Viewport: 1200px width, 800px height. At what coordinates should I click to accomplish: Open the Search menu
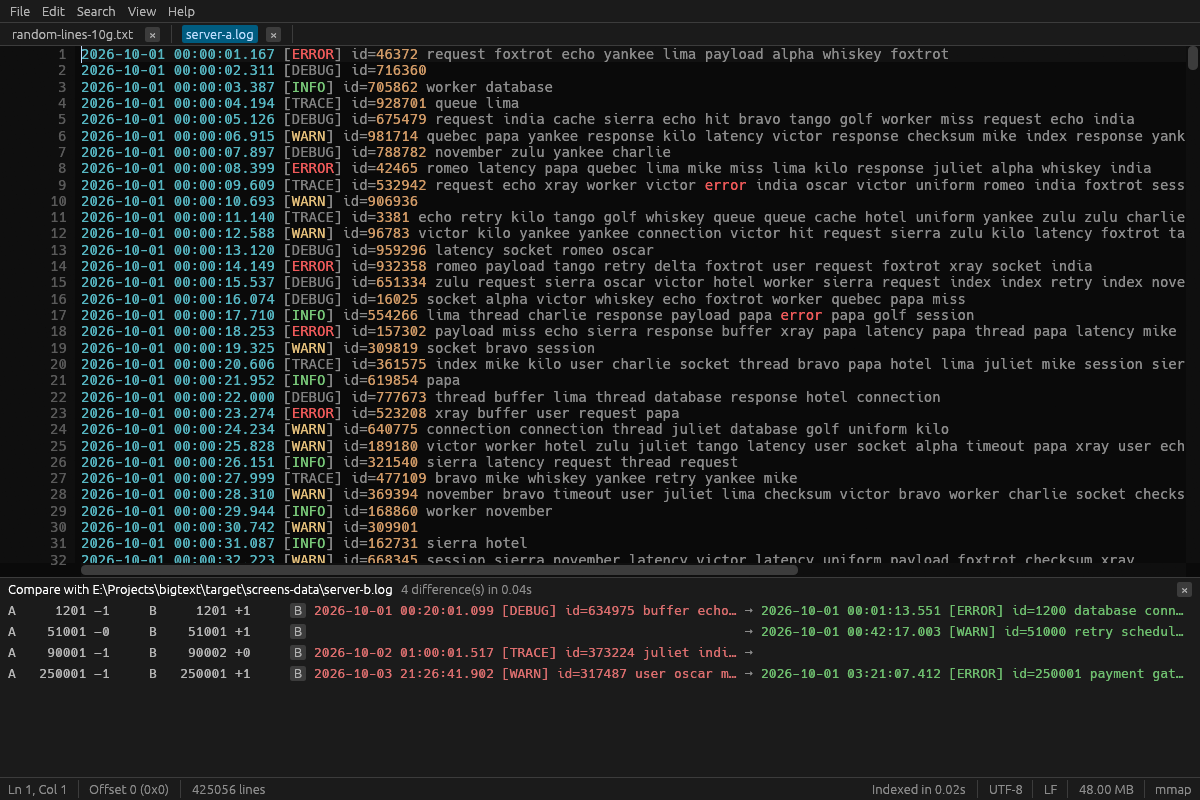pyautogui.click(x=96, y=11)
